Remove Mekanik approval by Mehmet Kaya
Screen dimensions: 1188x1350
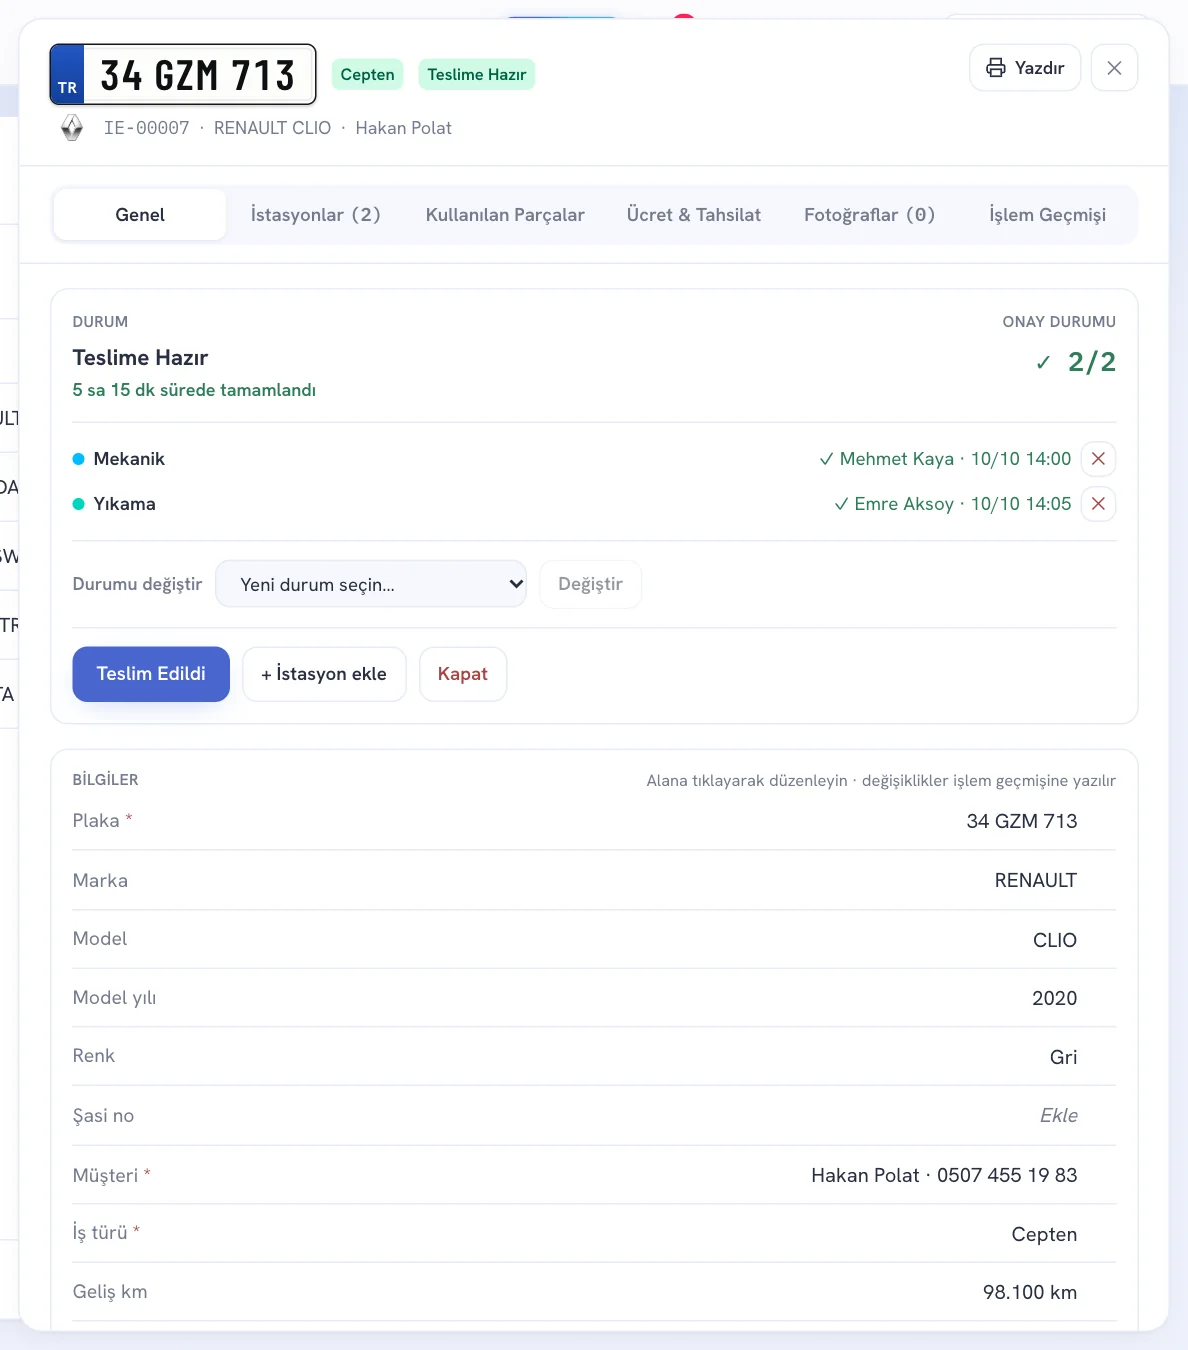1098,459
